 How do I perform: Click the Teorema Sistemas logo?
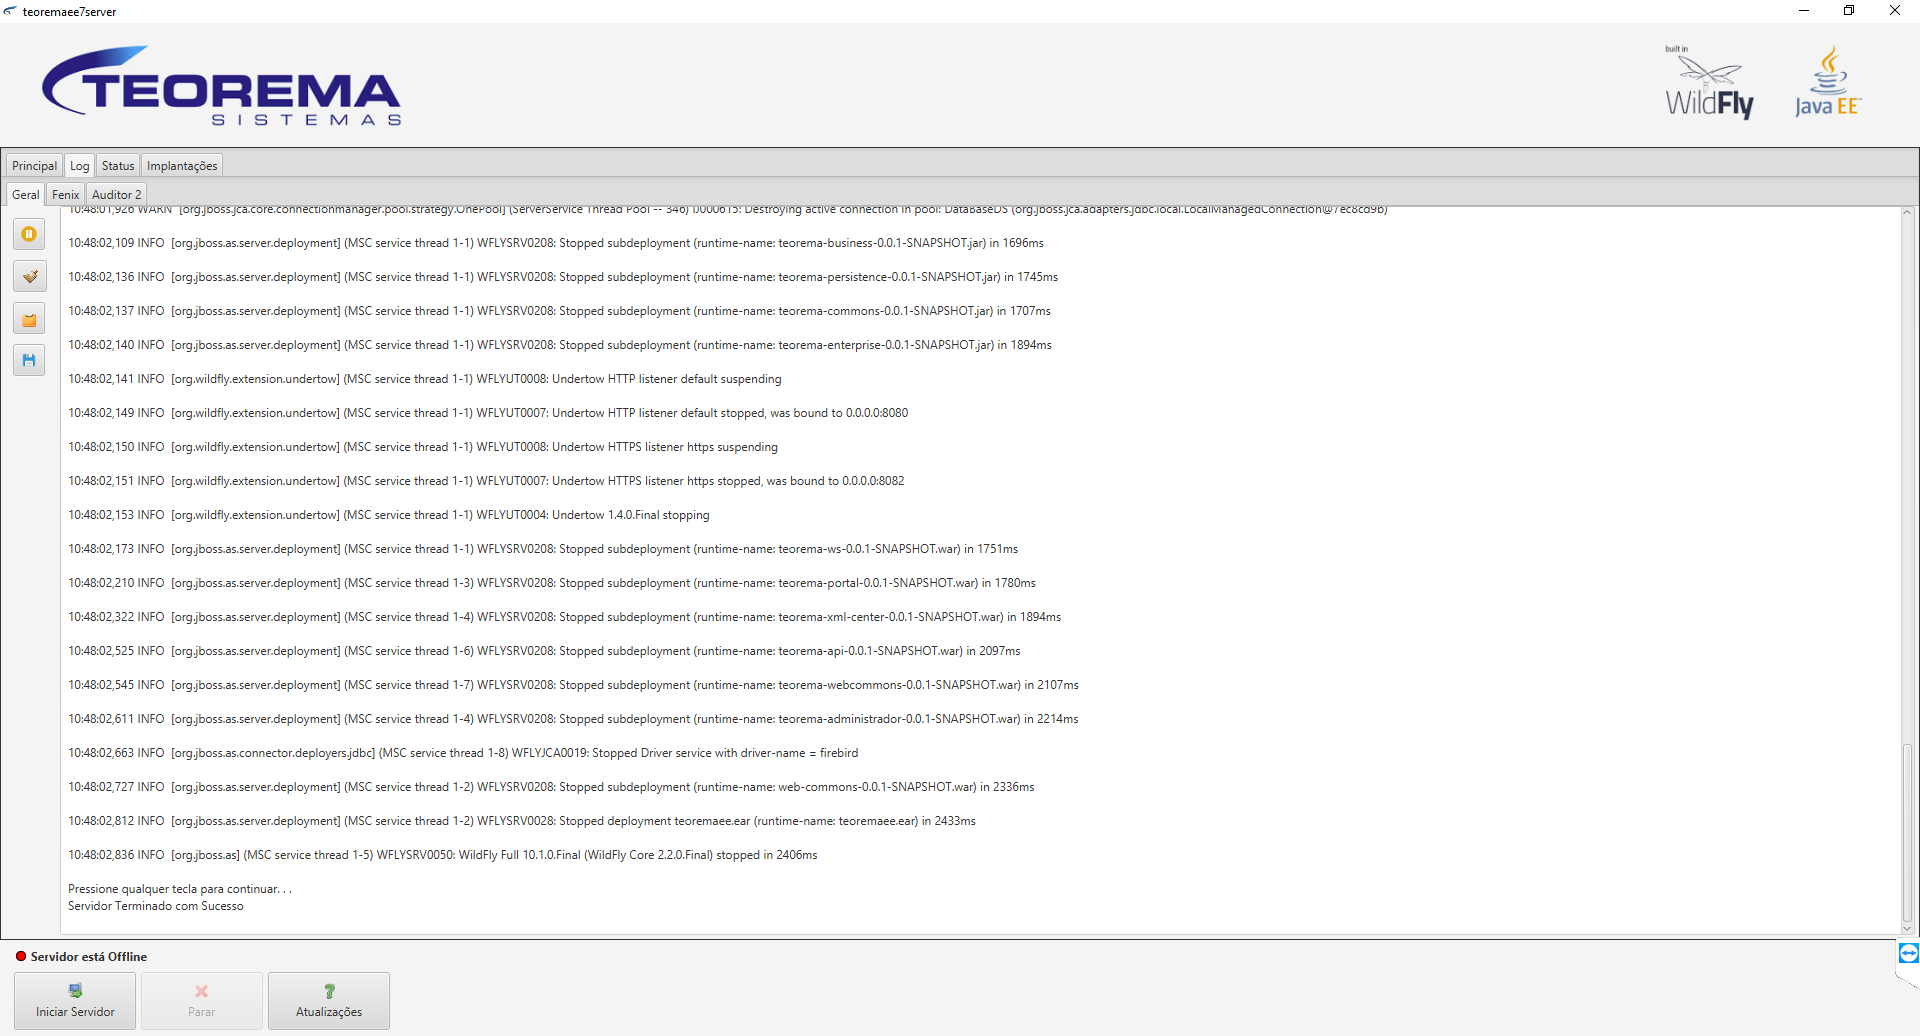(221, 86)
